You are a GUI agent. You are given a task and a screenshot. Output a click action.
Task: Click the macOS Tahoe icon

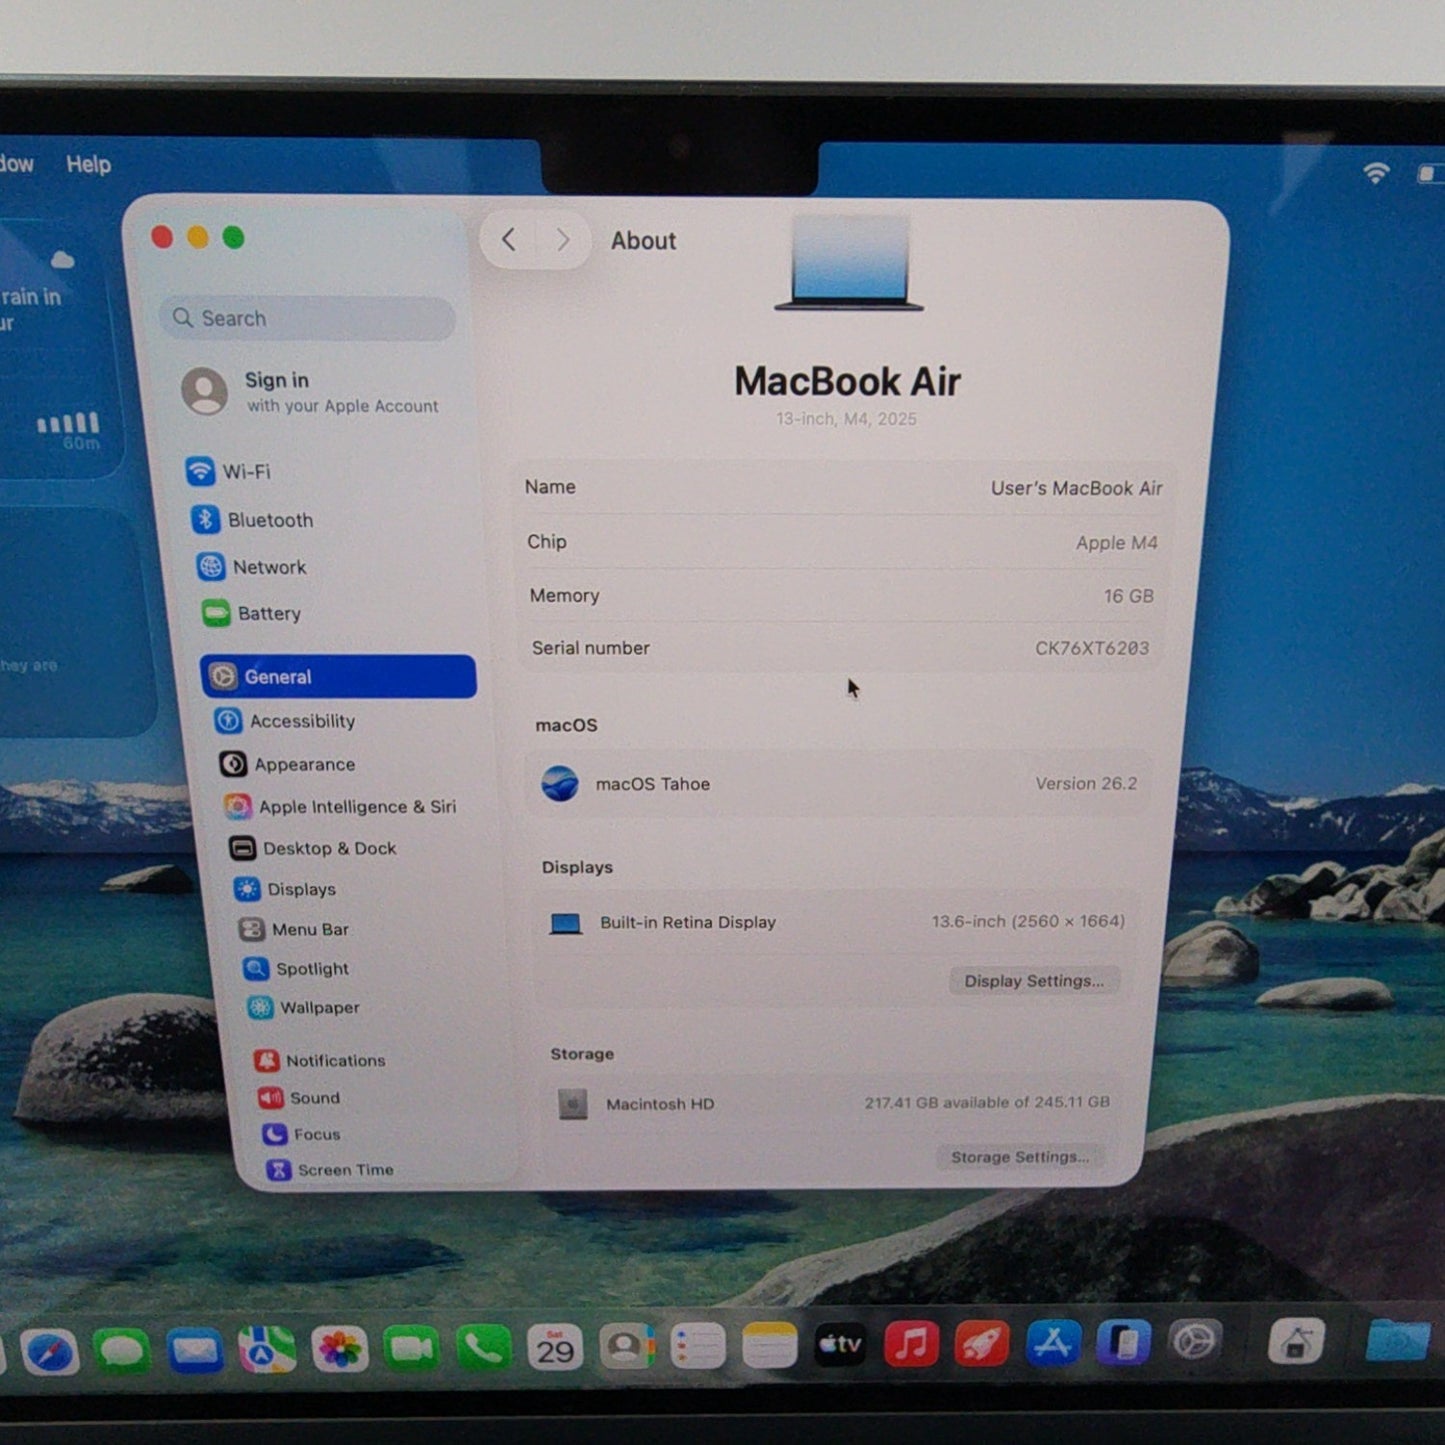click(x=560, y=783)
